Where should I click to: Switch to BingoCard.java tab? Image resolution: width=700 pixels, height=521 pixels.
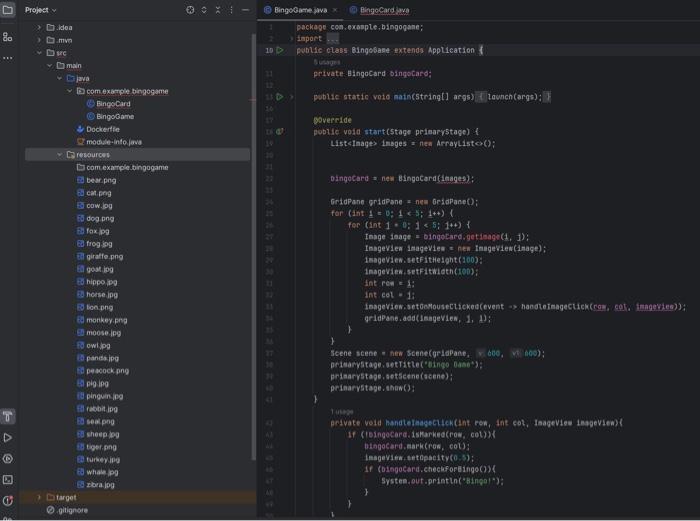pyautogui.click(x=379, y=10)
